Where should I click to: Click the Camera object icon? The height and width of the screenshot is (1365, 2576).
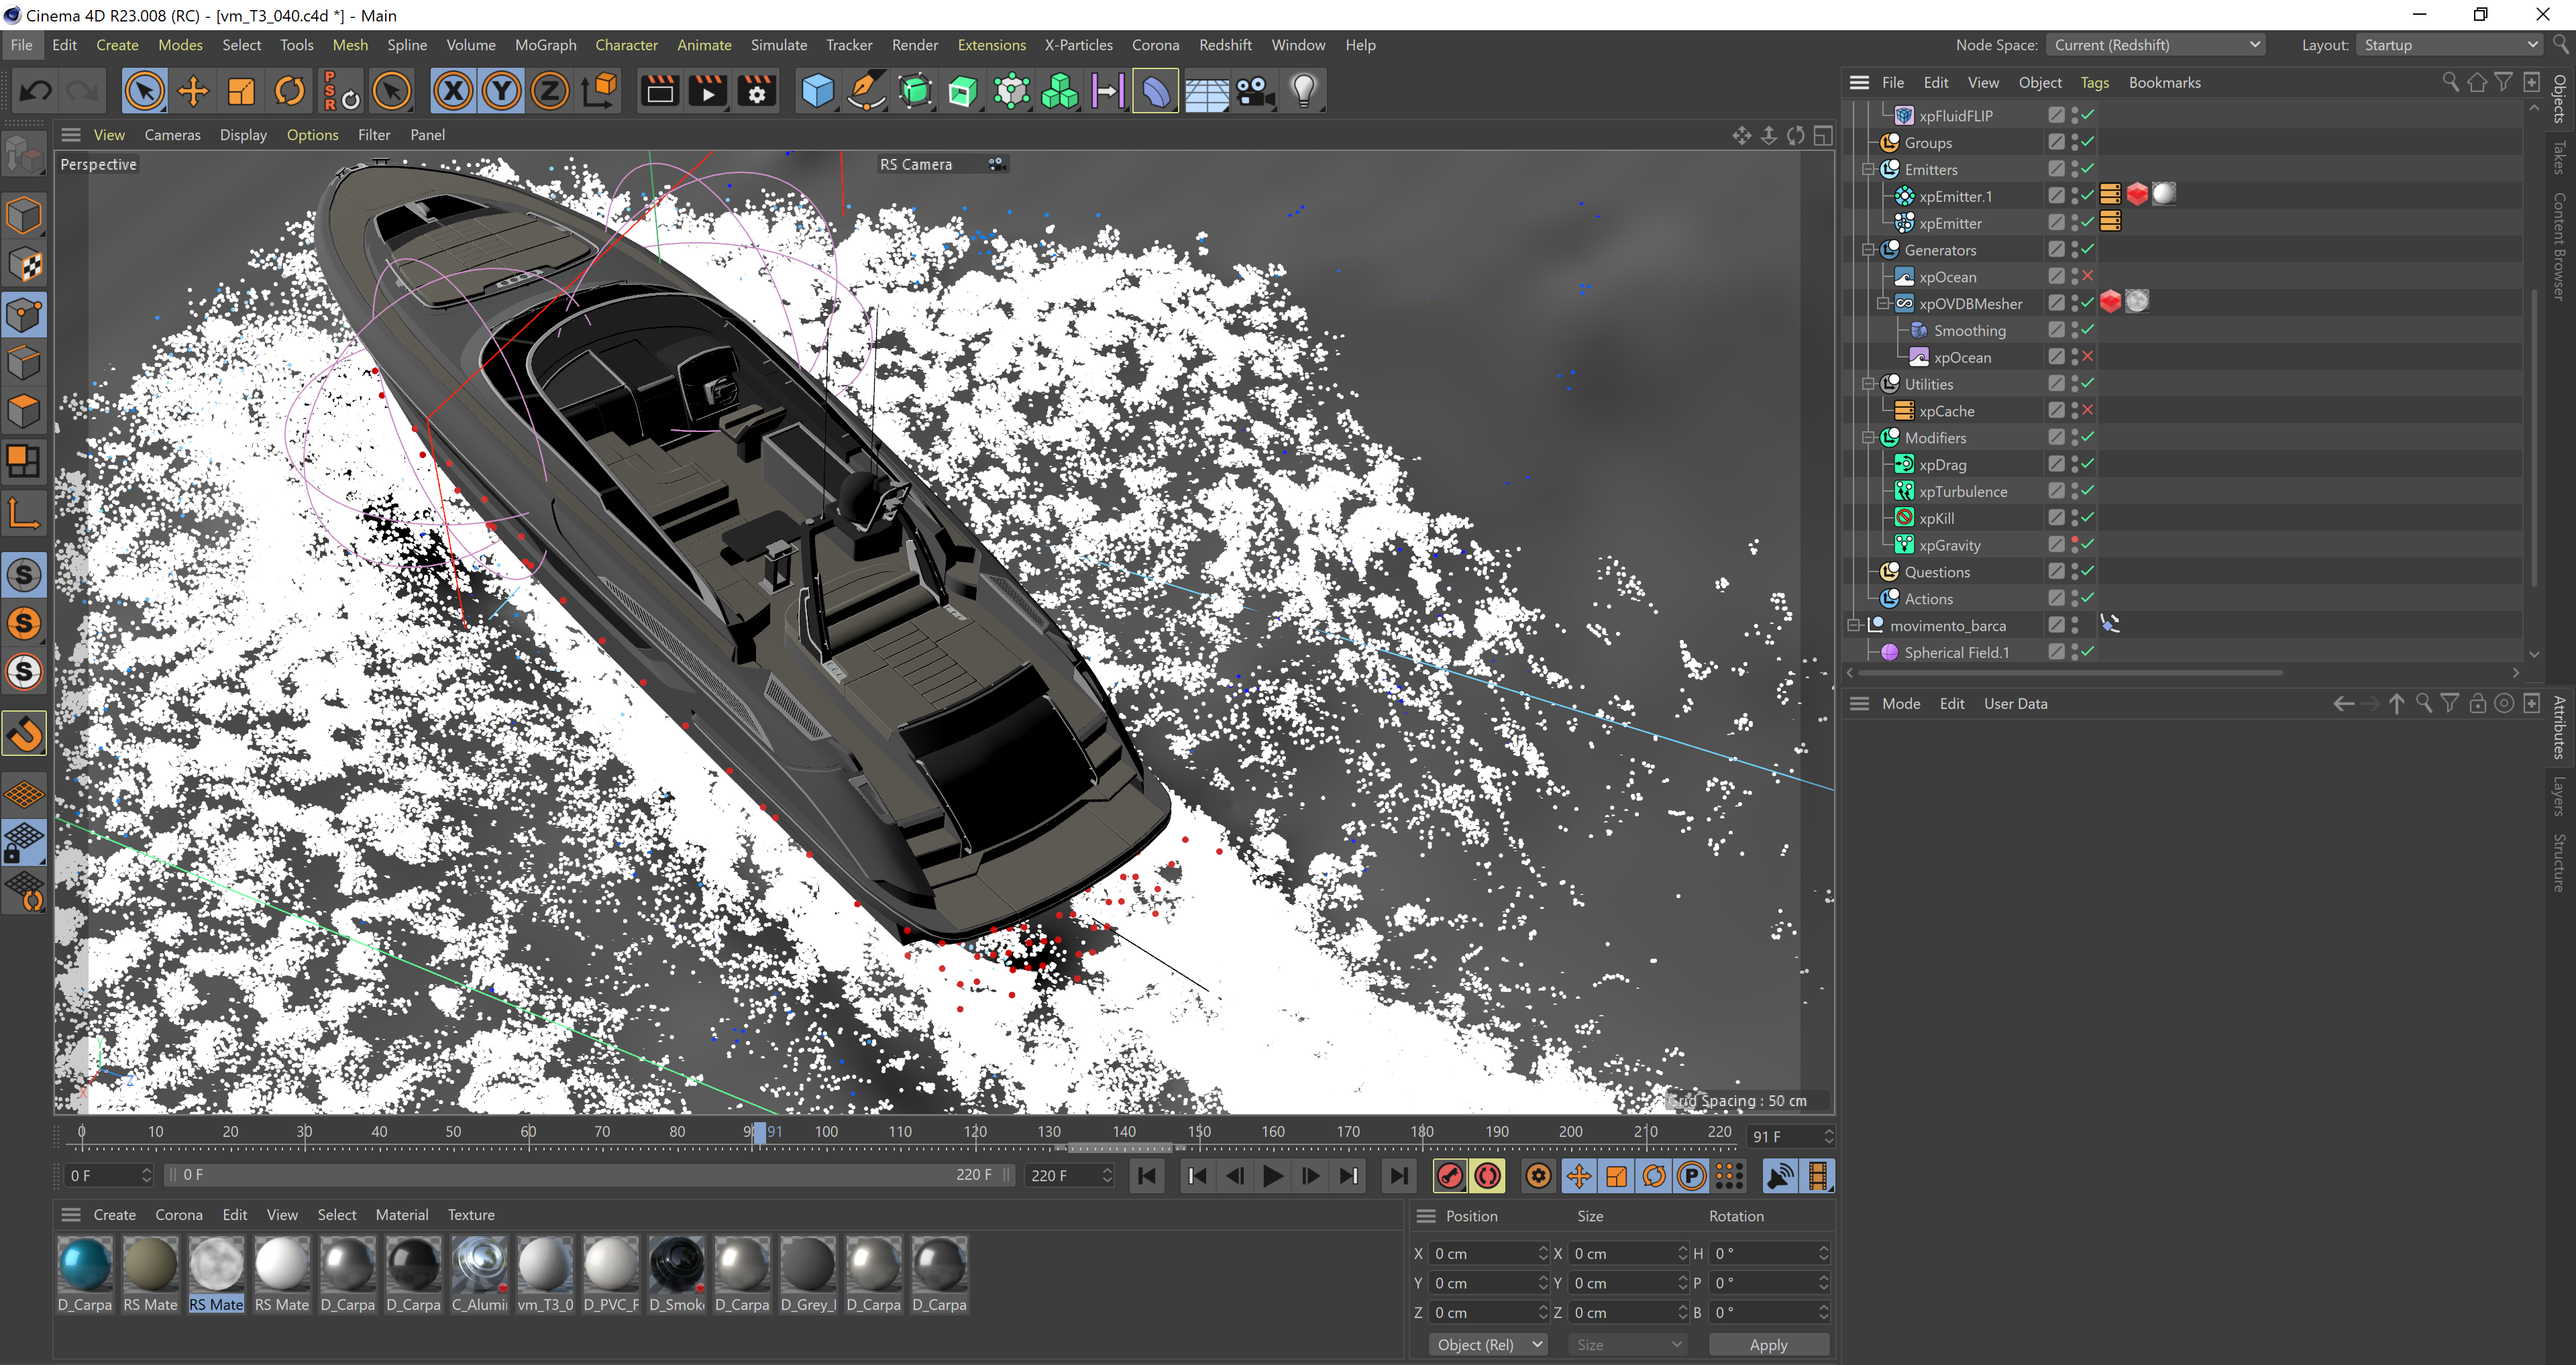tap(1254, 92)
